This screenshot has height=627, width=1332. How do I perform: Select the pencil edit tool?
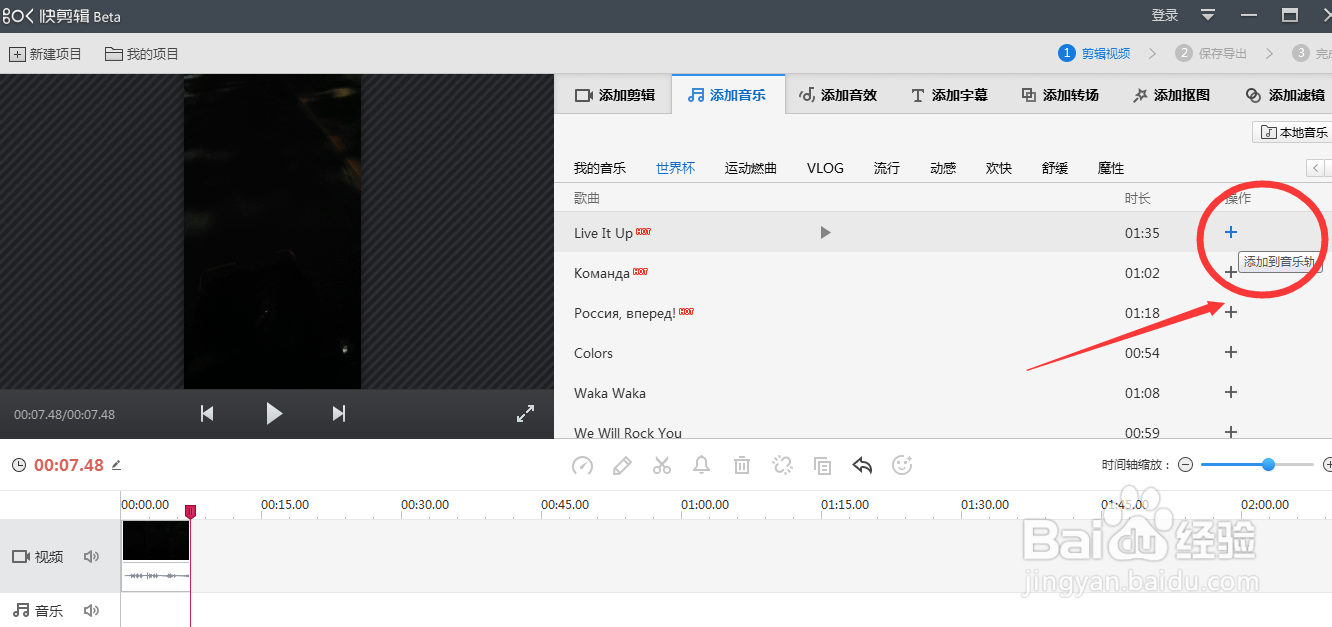click(622, 465)
